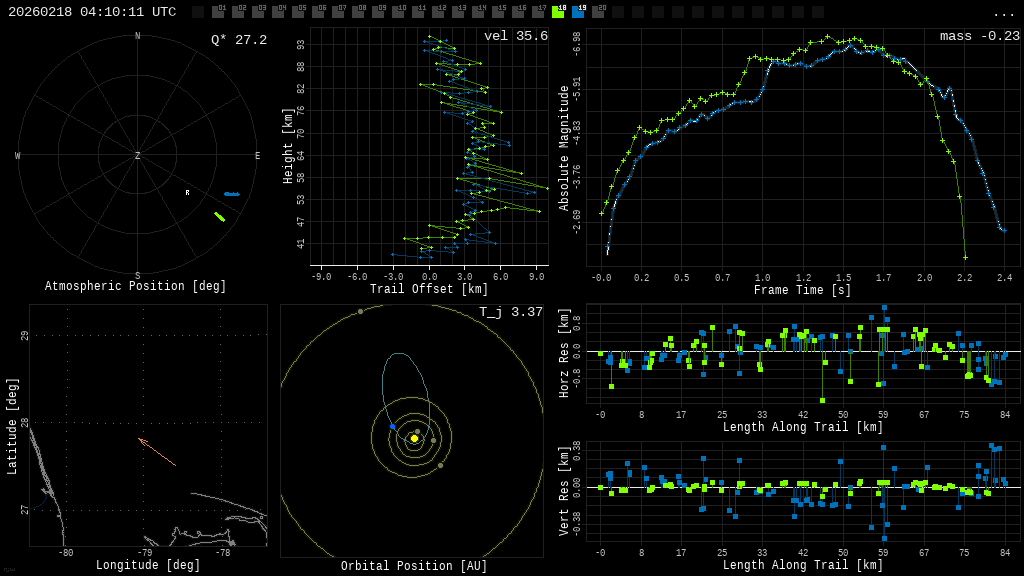1024x576 pixels.
Task: Click the blue streak in sky plot
Action: pyautogui.click(x=231, y=194)
